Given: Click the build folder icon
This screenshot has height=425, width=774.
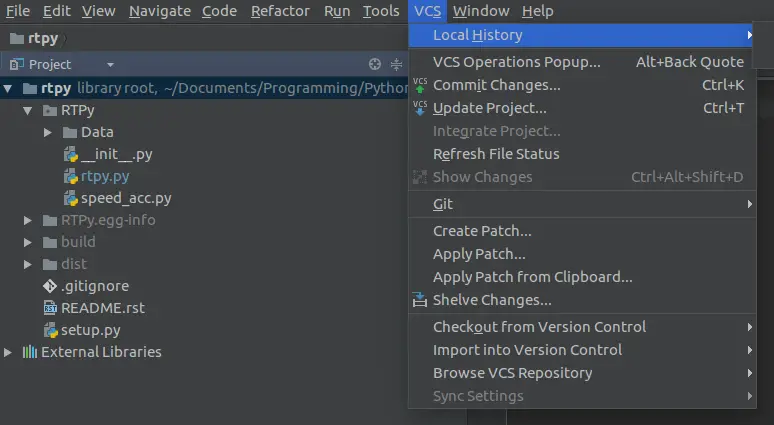Looking at the screenshot, I should pos(49,242).
